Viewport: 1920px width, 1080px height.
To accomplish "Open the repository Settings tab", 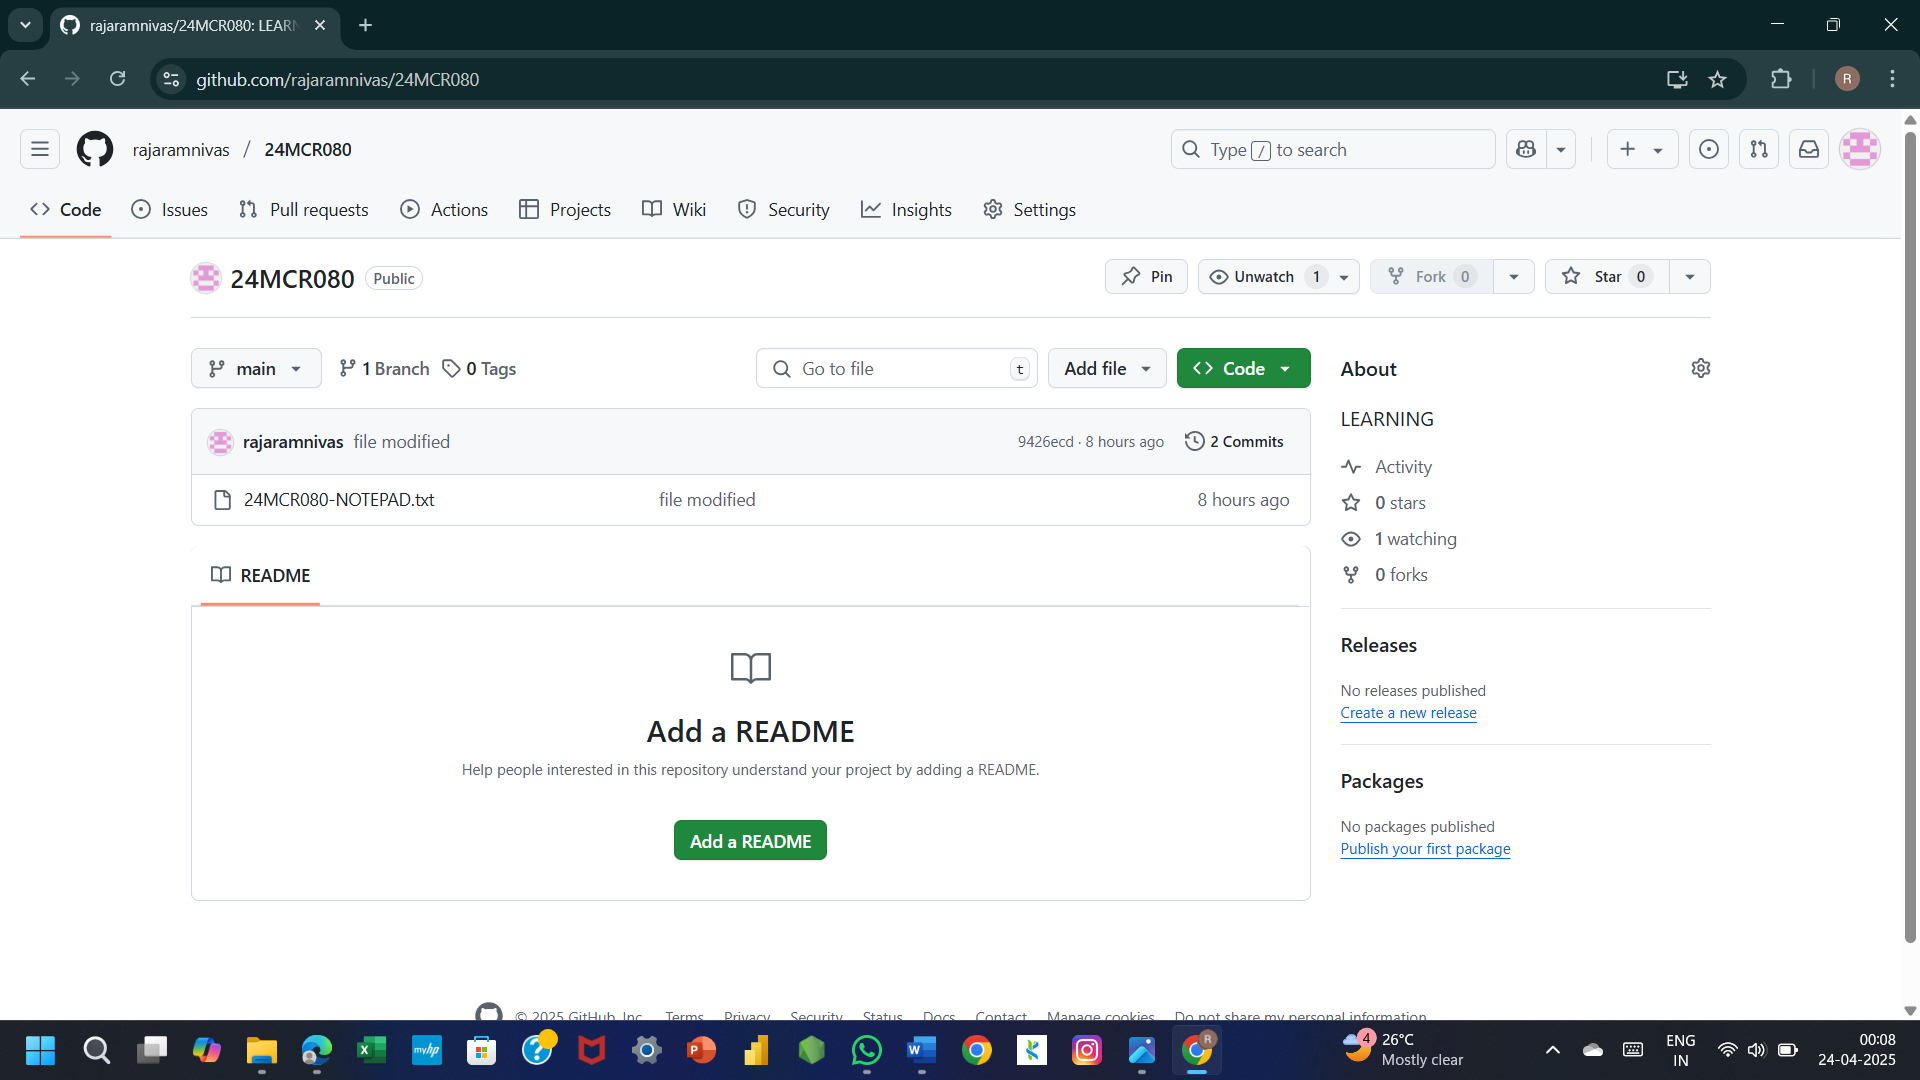I will point(1029,209).
